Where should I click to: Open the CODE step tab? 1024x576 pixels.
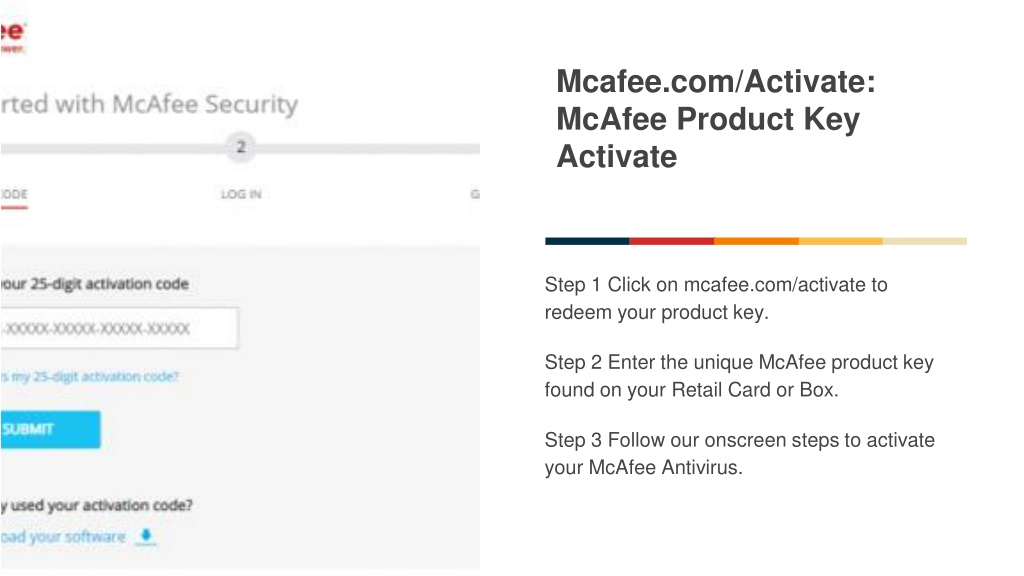pyautogui.click(x=14, y=195)
